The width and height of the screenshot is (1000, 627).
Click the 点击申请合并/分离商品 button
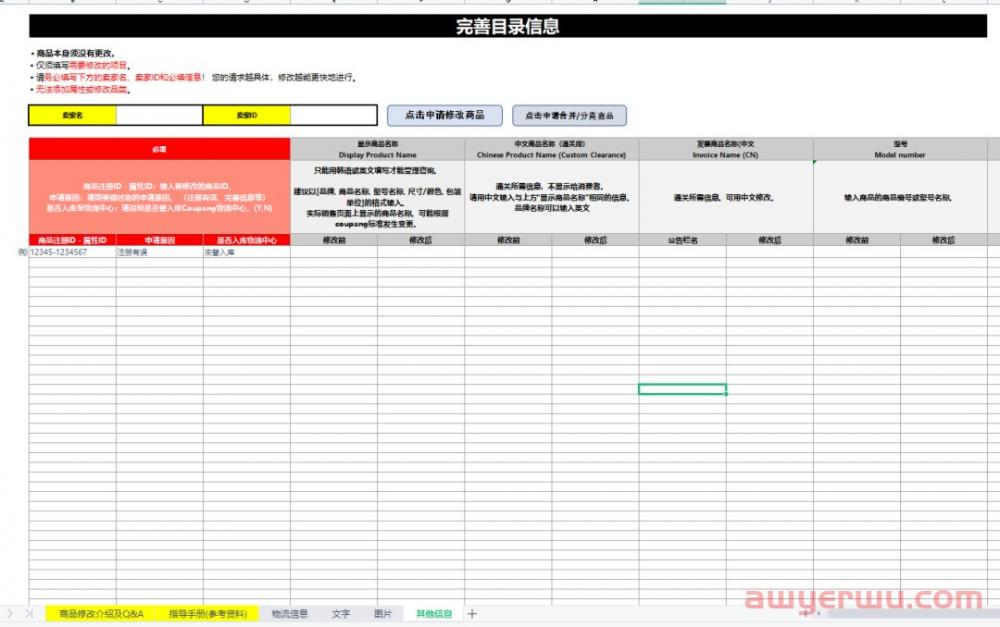569,115
